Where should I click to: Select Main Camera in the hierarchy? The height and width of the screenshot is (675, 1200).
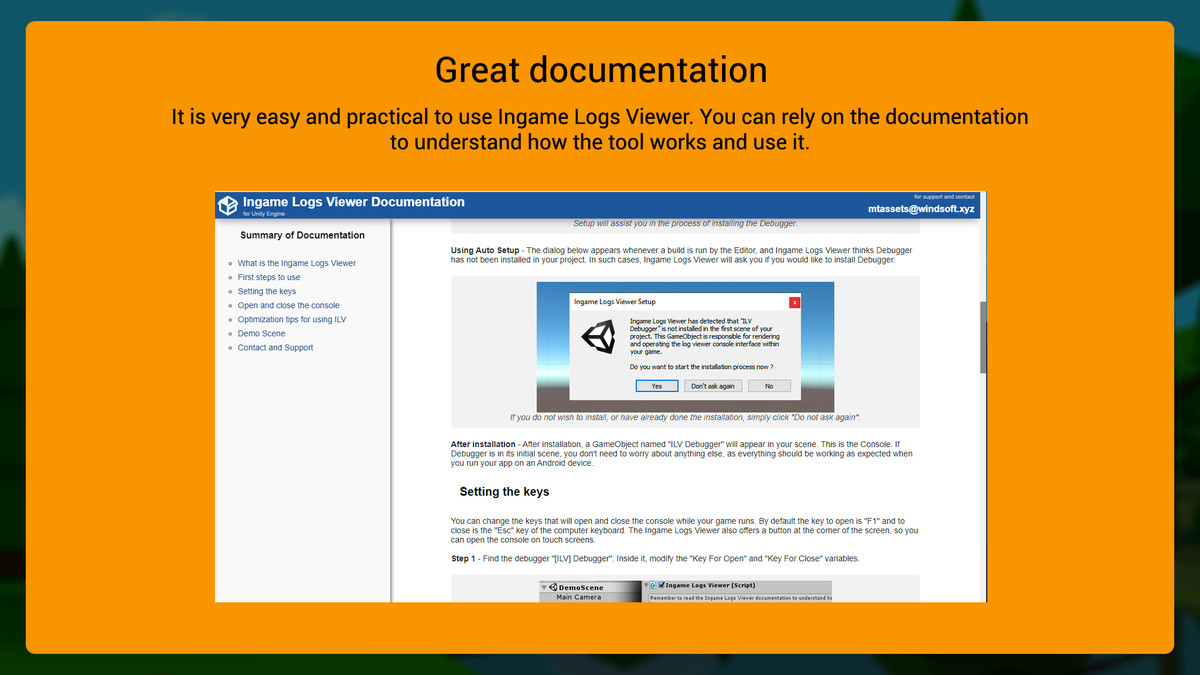579,597
